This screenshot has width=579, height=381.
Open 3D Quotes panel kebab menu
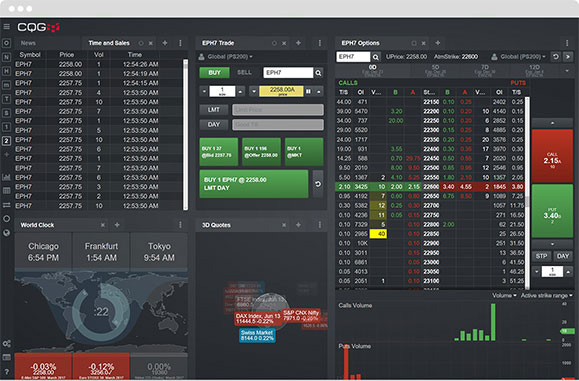(320, 225)
